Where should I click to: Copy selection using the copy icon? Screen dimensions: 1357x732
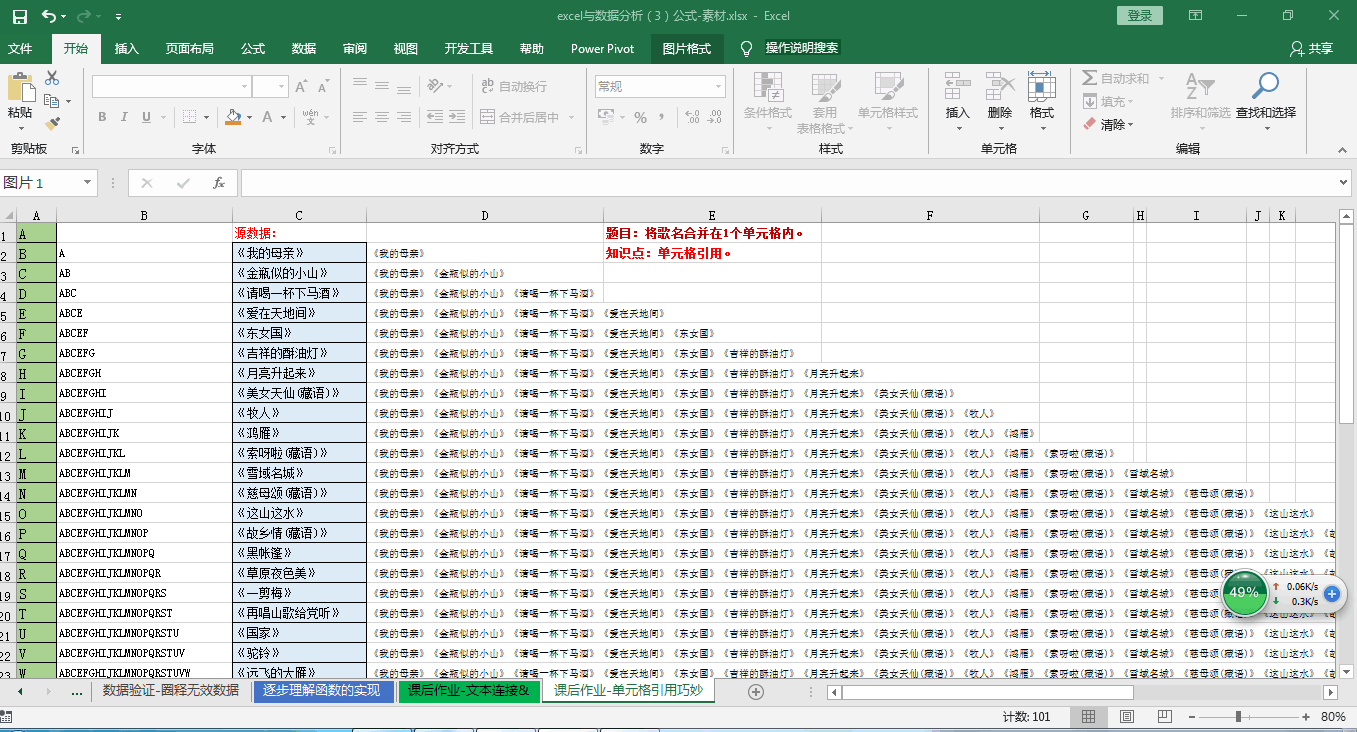click(52, 101)
